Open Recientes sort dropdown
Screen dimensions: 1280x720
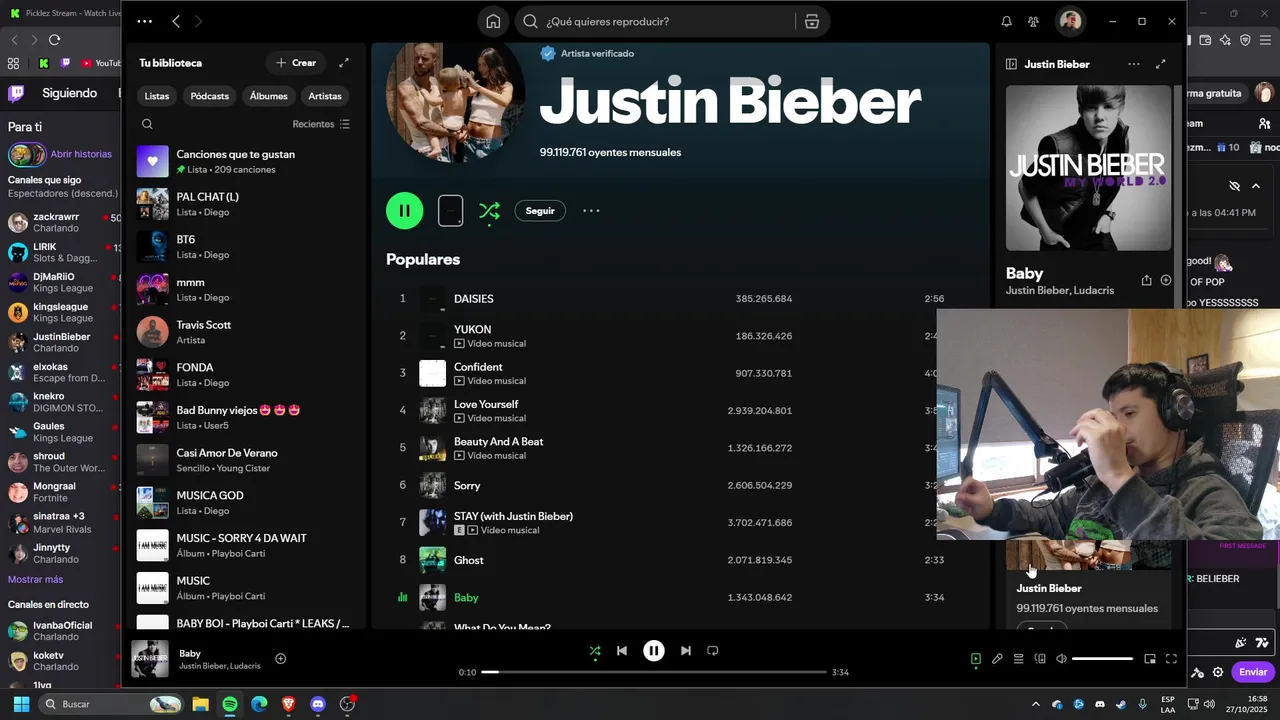pyautogui.click(x=321, y=124)
